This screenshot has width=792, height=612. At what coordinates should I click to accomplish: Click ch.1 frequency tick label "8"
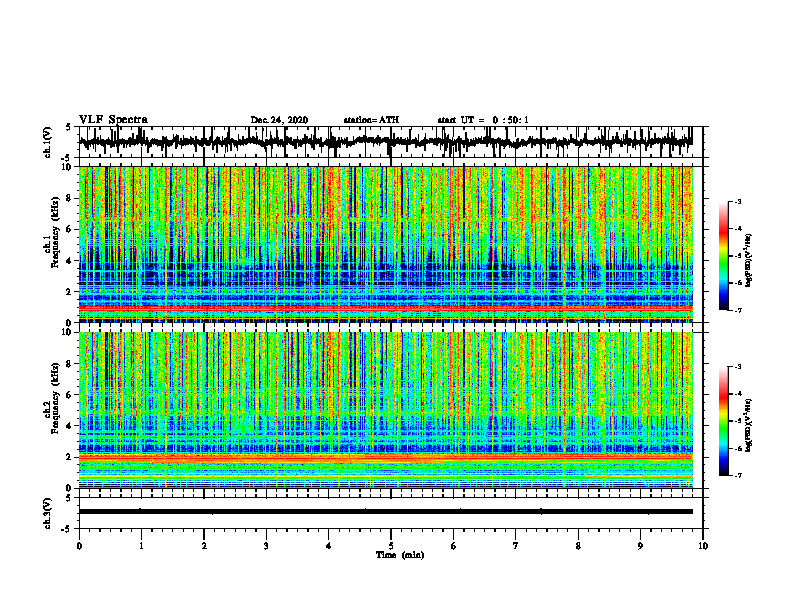(x=70, y=198)
